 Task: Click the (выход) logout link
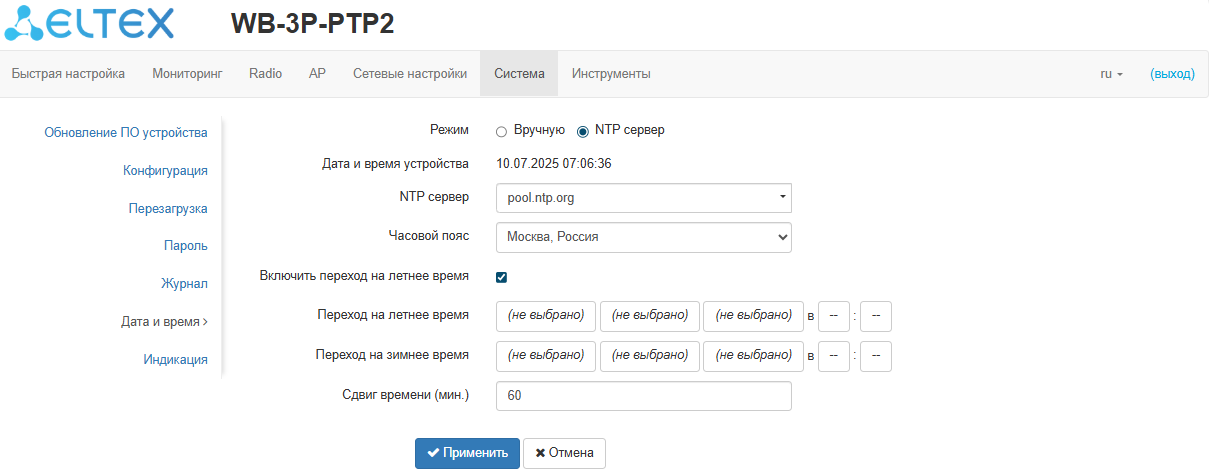click(x=1172, y=74)
